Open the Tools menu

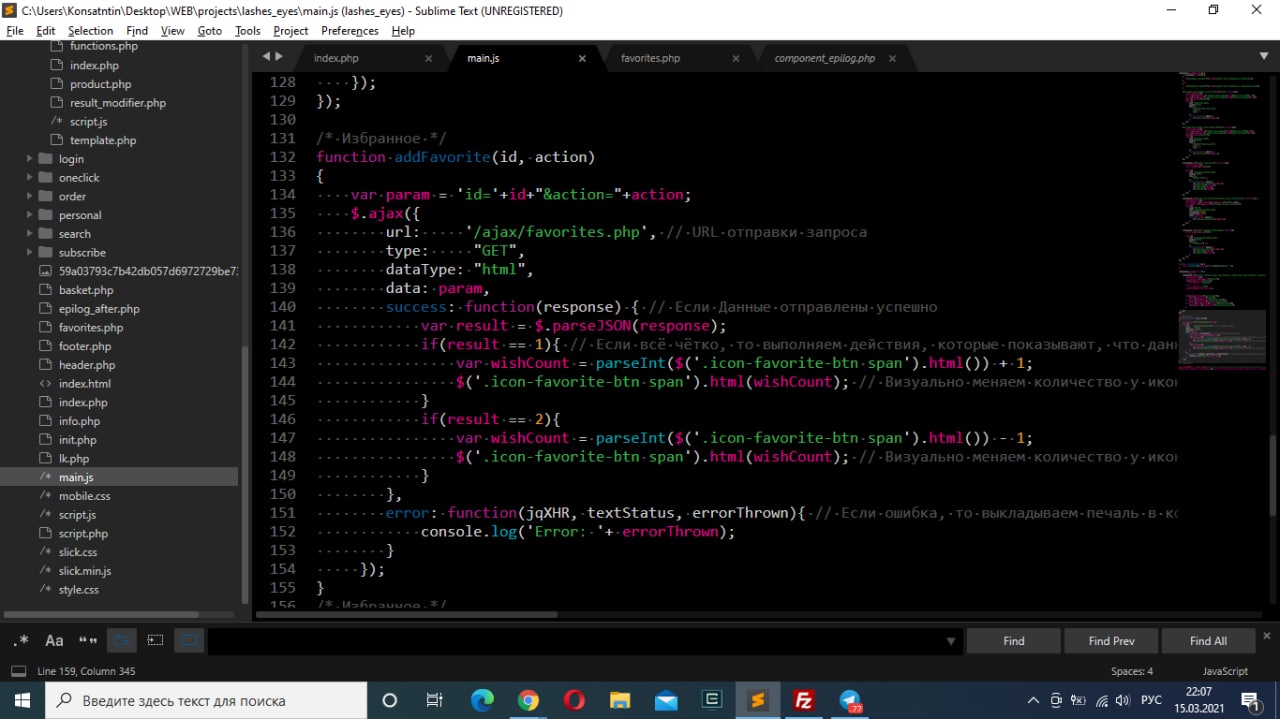(x=248, y=31)
